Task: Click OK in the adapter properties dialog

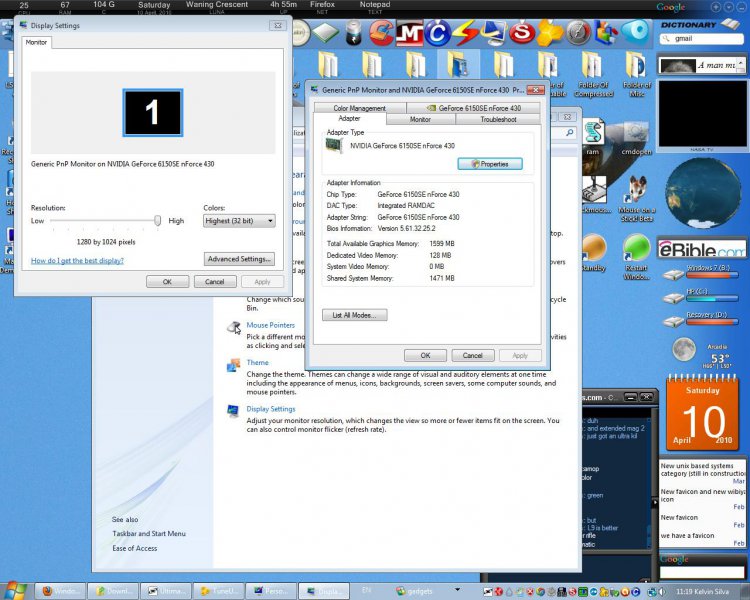Action: tap(425, 356)
